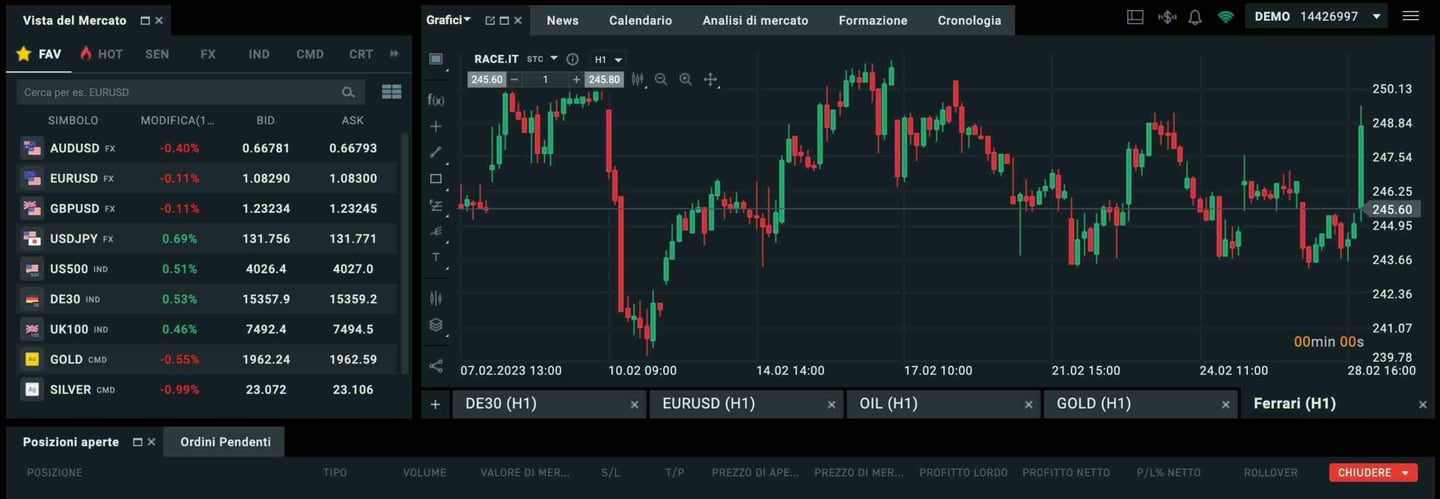
Task: Open the notifications bell
Action: click(1194, 17)
